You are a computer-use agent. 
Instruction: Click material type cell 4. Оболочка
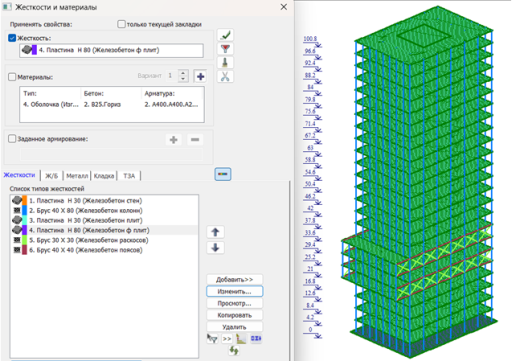pos(51,104)
